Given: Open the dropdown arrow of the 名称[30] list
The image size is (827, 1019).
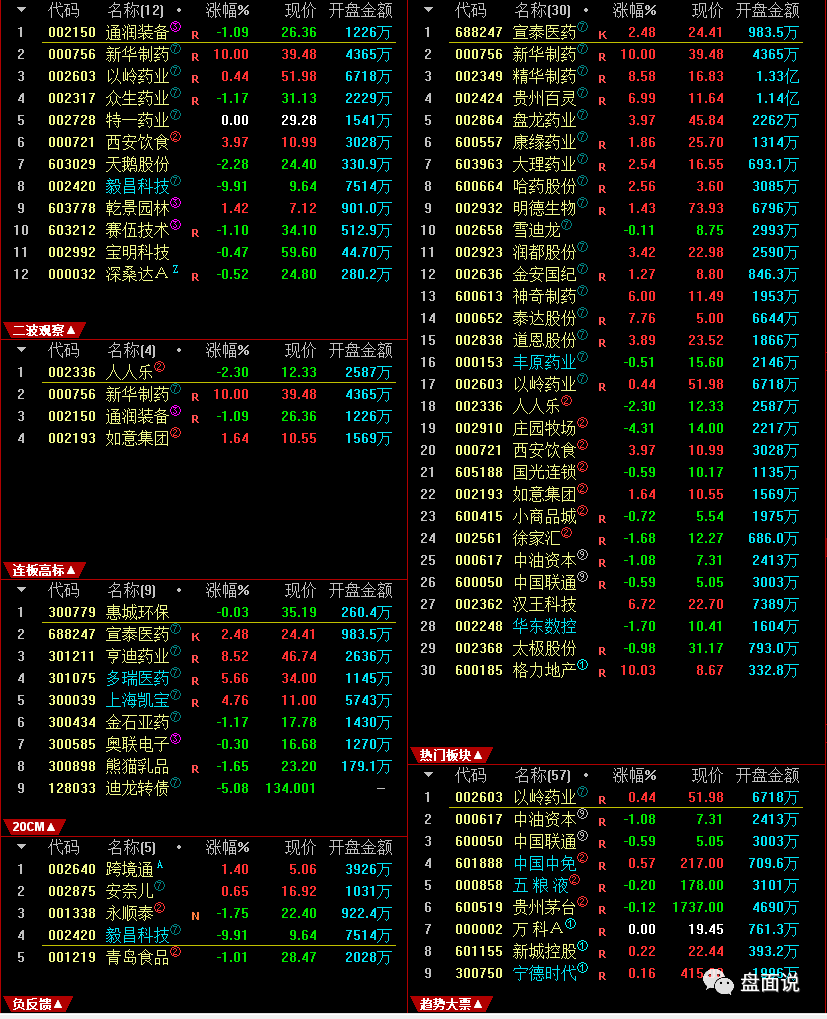Looking at the screenshot, I should [x=428, y=10].
